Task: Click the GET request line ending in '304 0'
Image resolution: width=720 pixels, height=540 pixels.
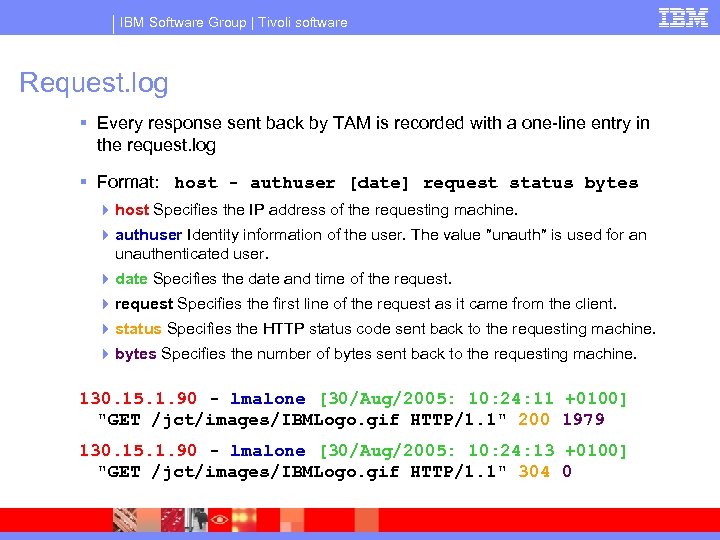Action: [x=335, y=472]
